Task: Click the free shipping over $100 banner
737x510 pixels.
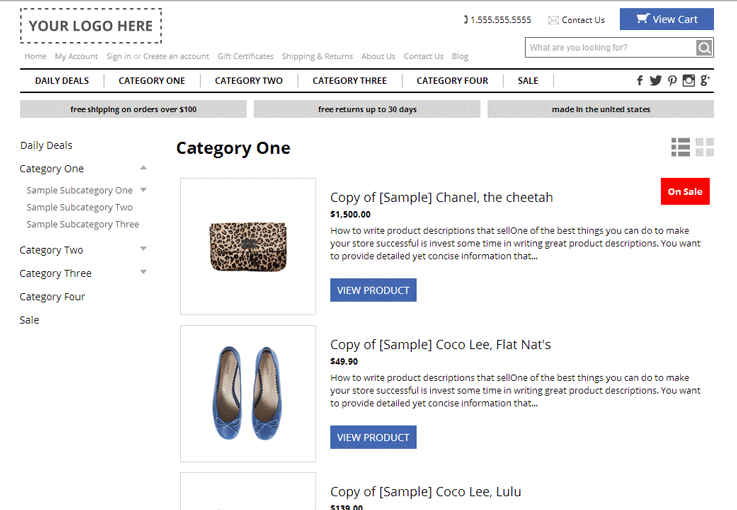Action: (133, 109)
